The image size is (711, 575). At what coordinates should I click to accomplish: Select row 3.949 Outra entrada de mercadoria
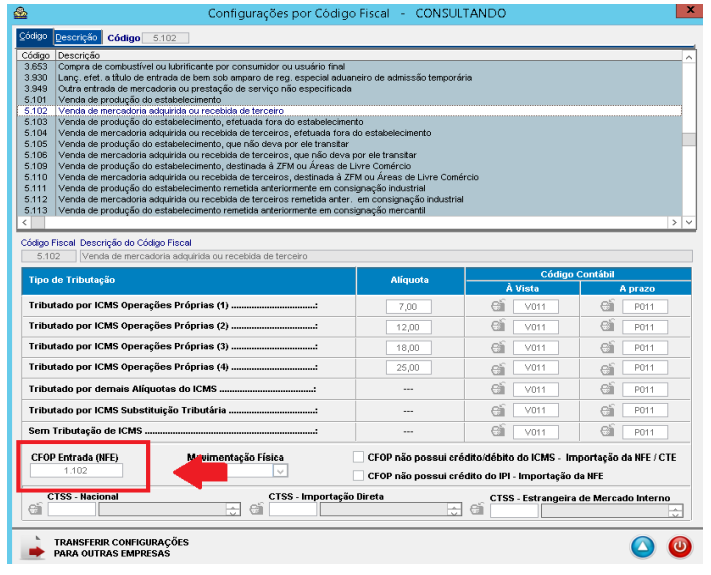coord(350,89)
